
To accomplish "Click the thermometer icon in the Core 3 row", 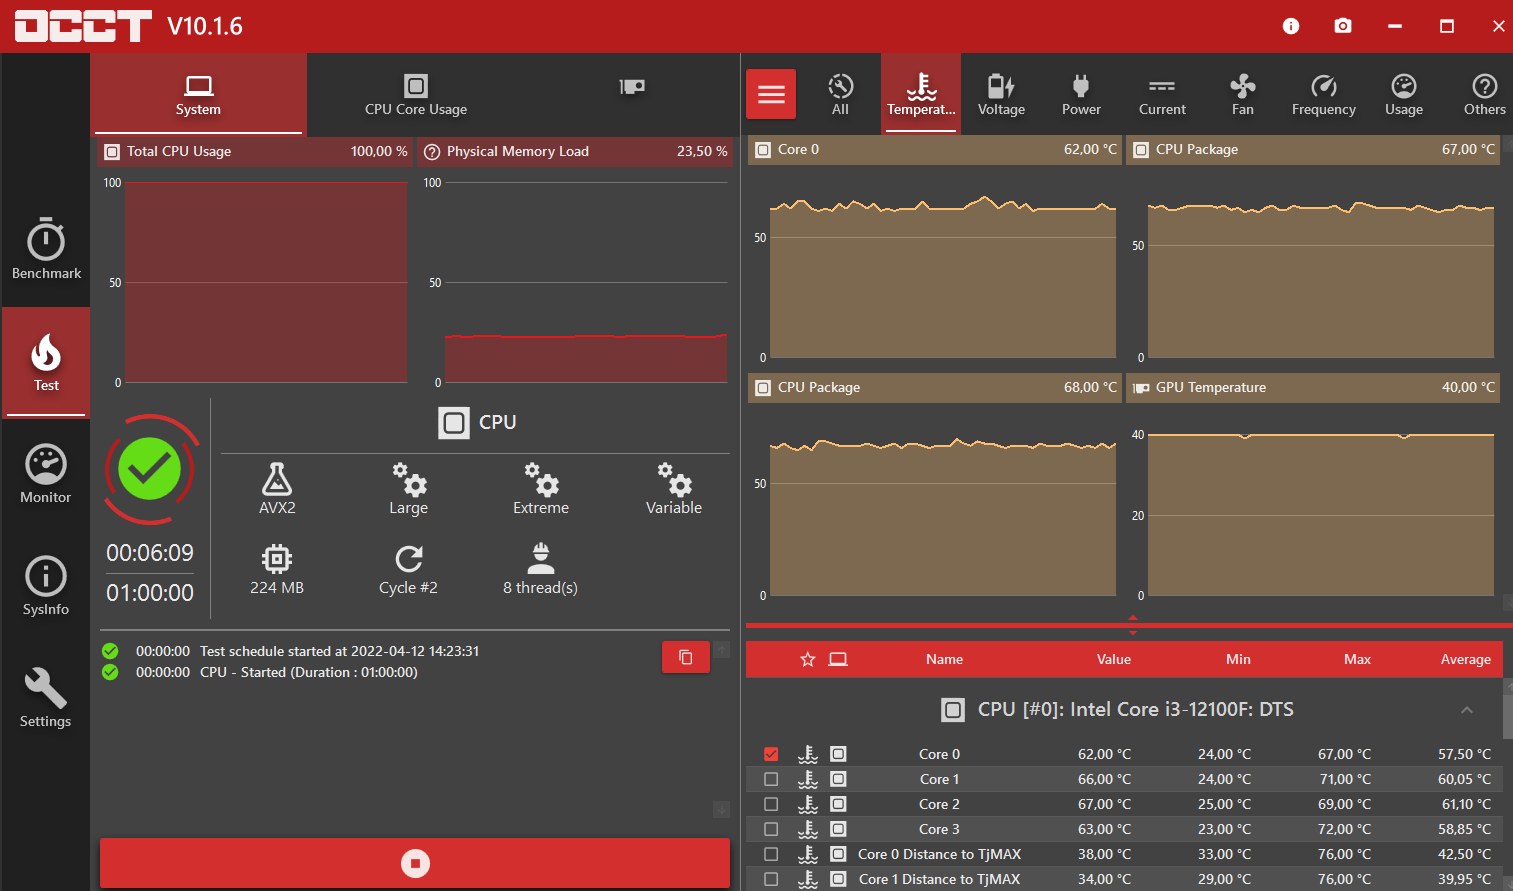I will [808, 829].
